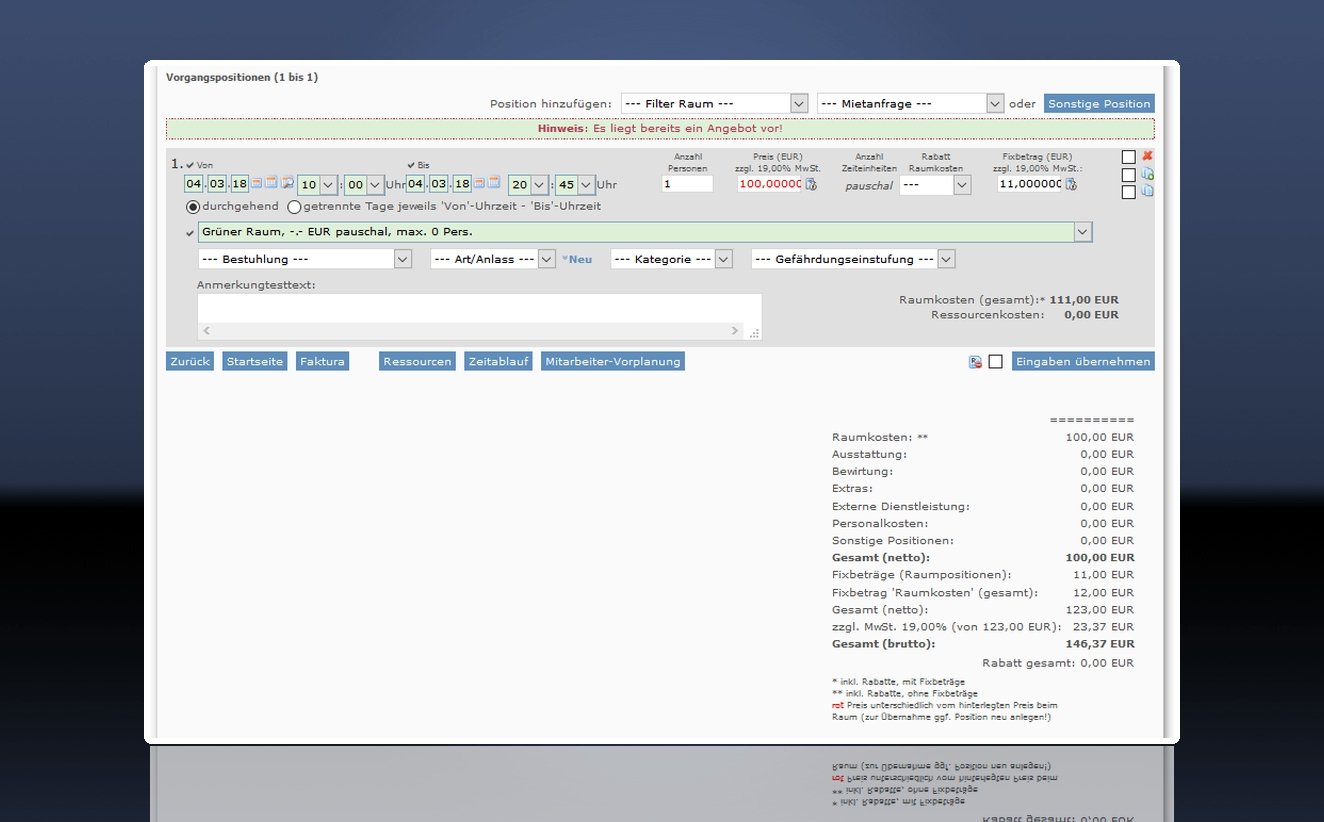Tick the checkbox beside red delete icon
1324x822 pixels.
tap(1128, 157)
